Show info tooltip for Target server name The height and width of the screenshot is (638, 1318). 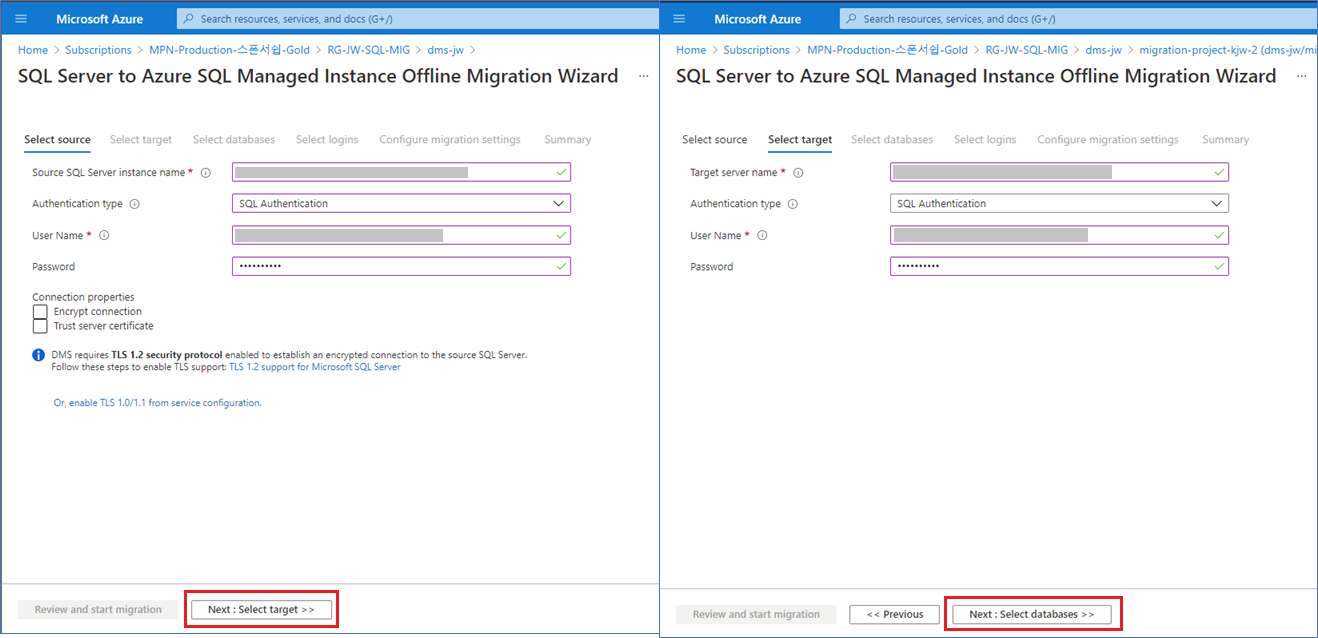(x=798, y=173)
